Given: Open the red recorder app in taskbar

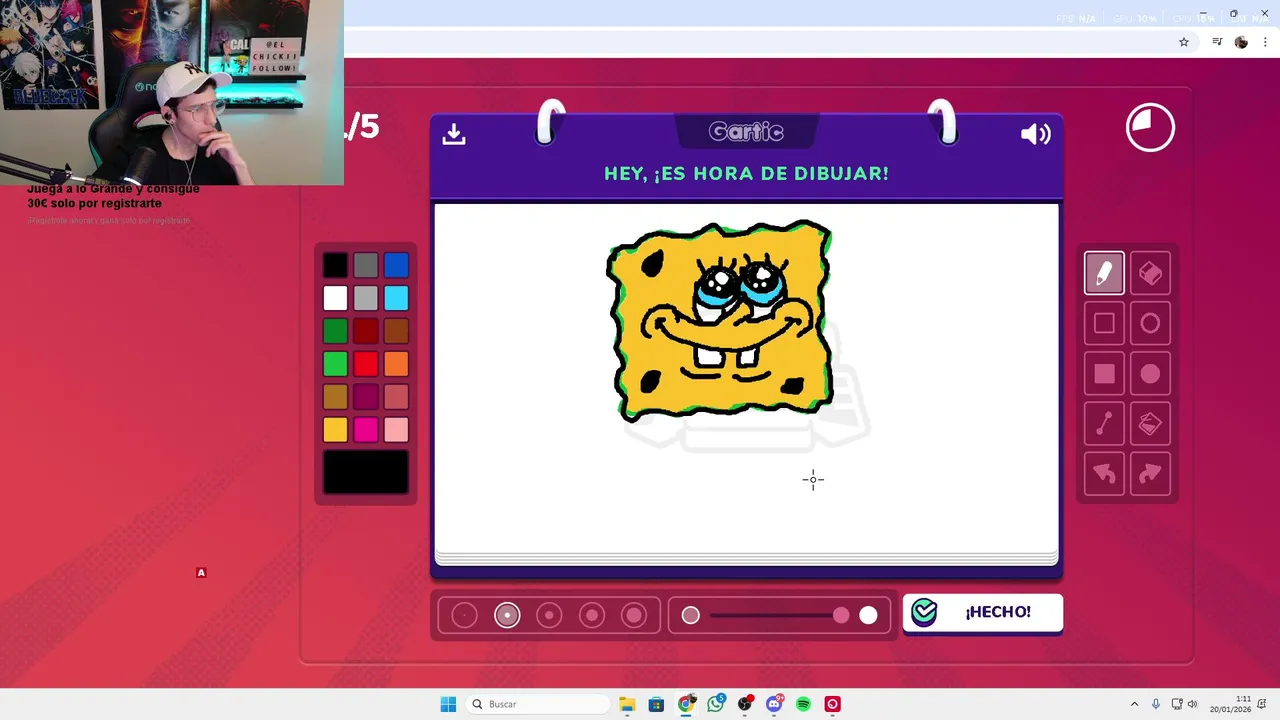Looking at the screenshot, I should [833, 704].
